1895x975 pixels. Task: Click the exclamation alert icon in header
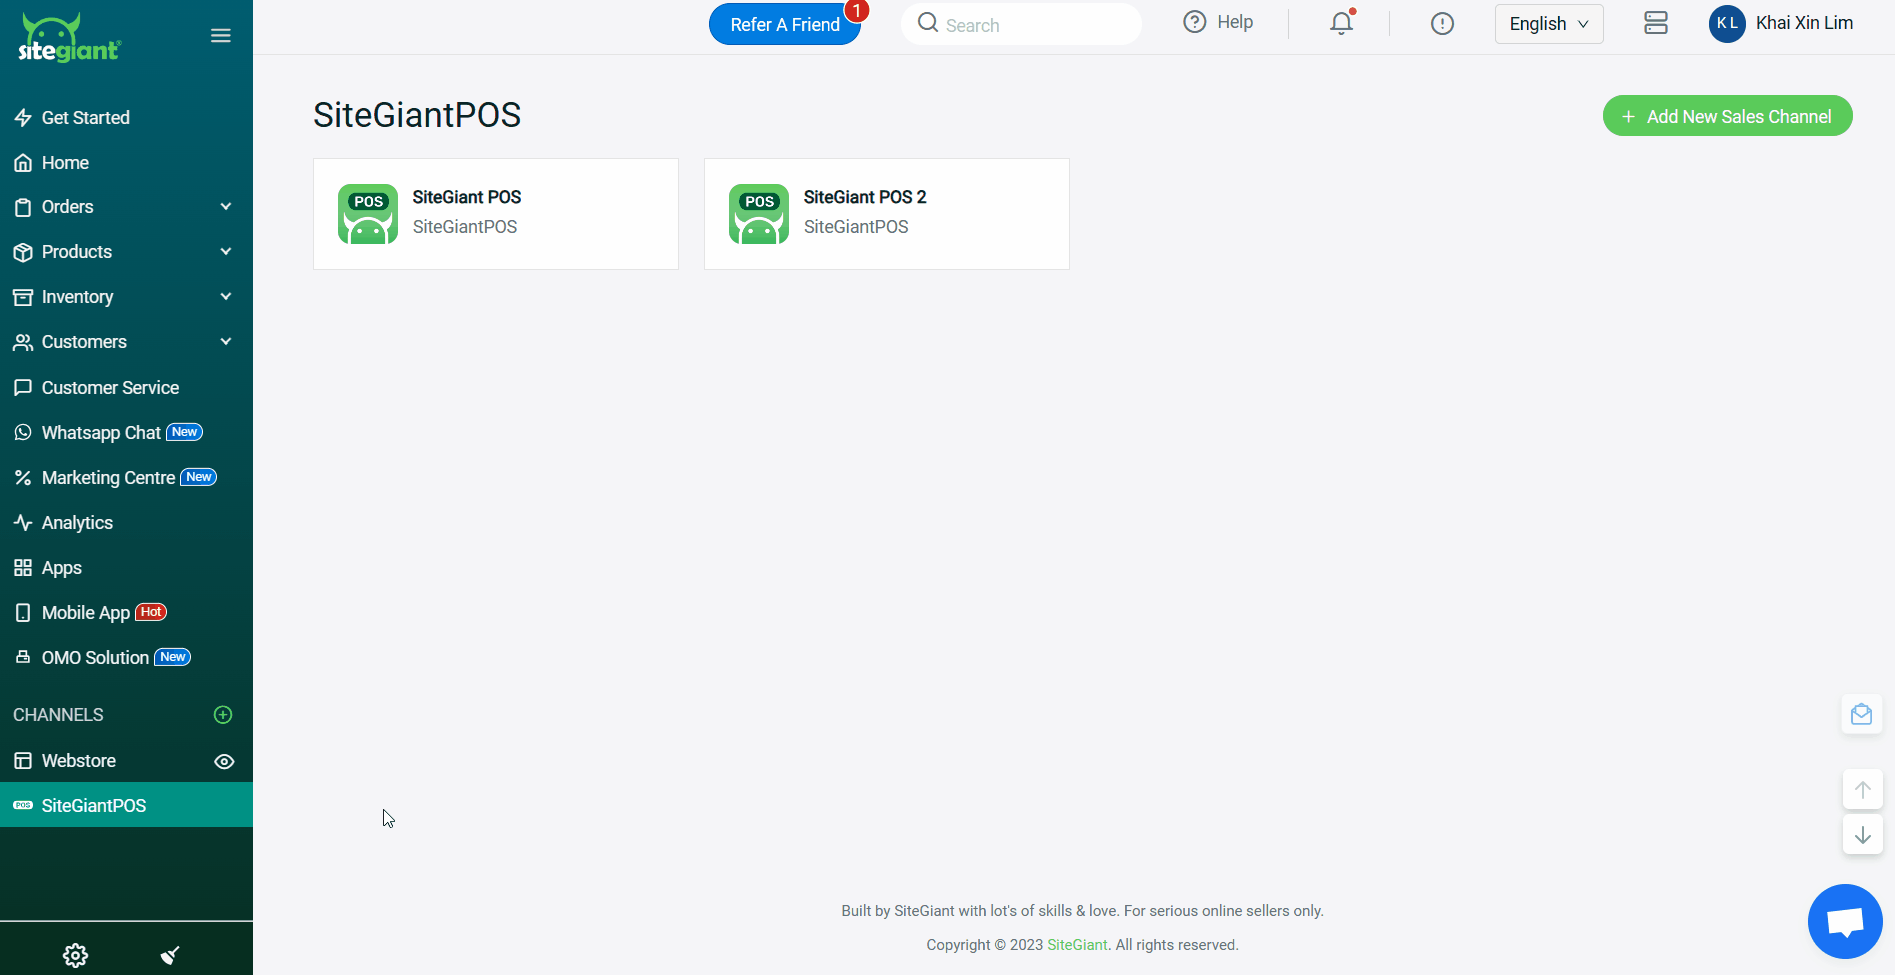point(1441,23)
